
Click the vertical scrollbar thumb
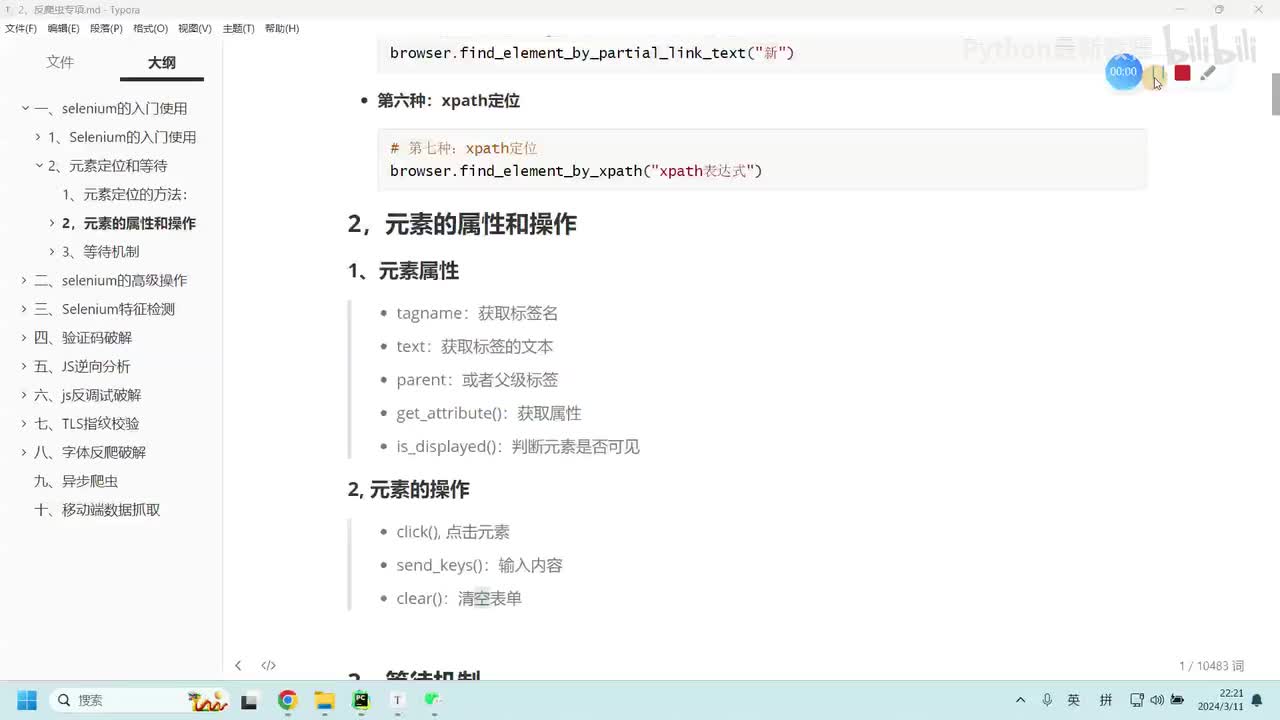(1275, 95)
